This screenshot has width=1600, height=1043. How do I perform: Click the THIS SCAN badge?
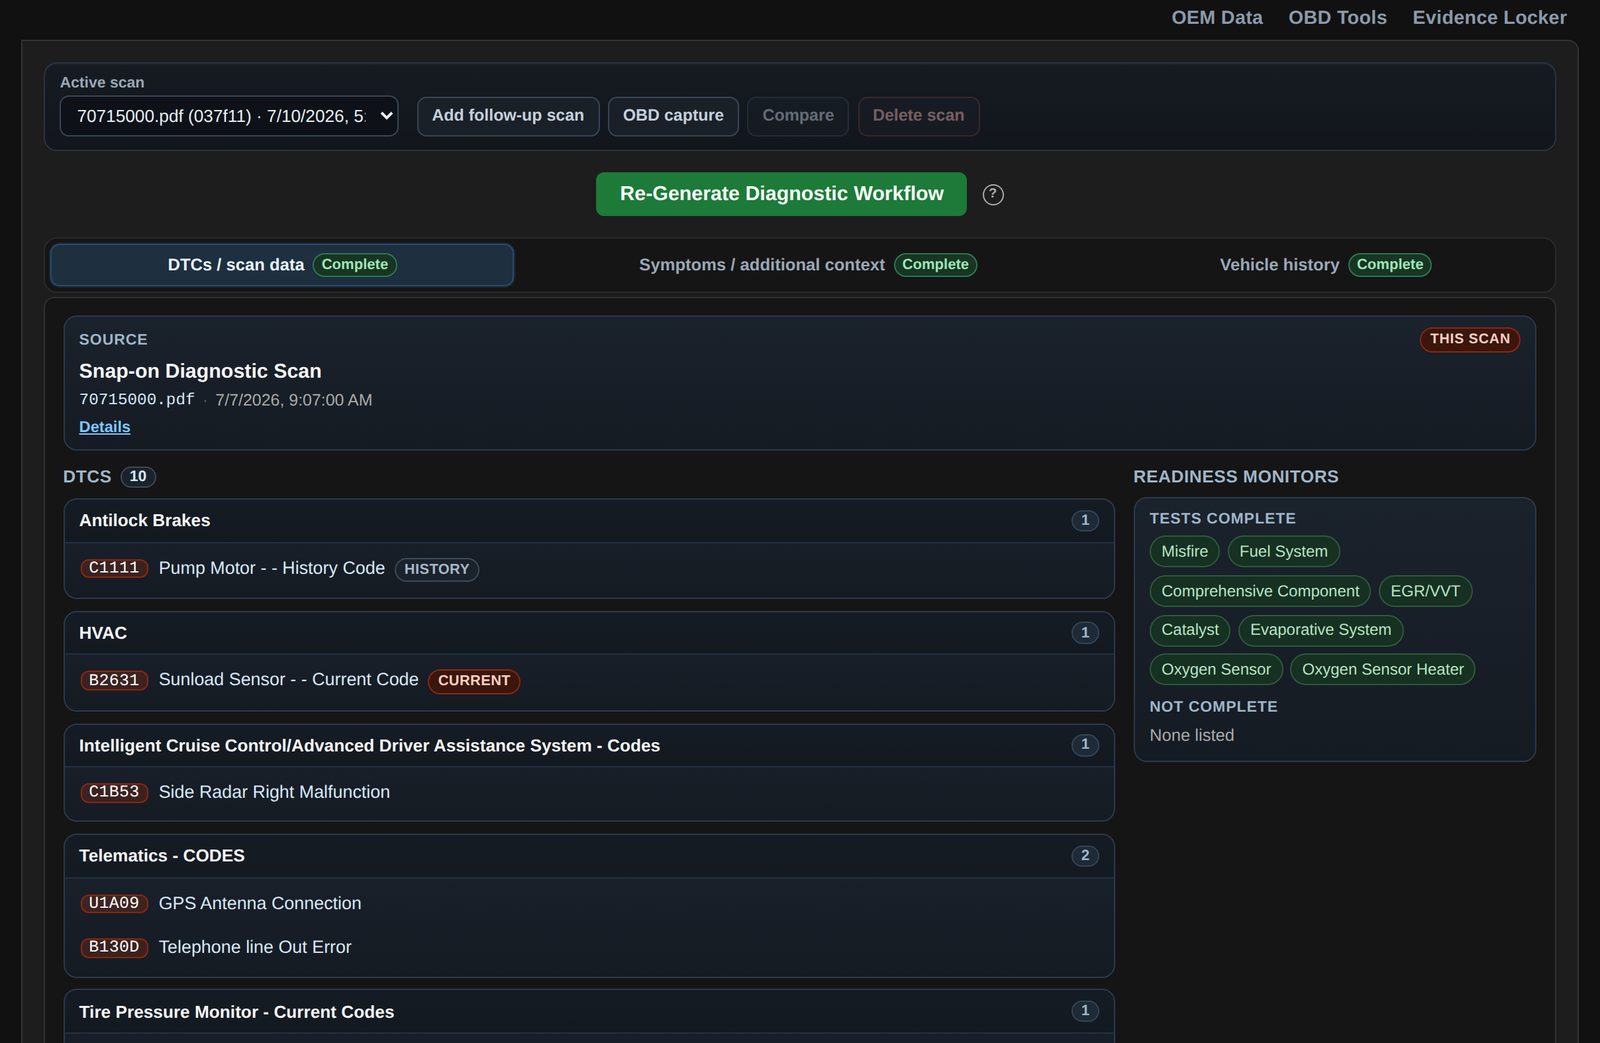click(x=1469, y=339)
